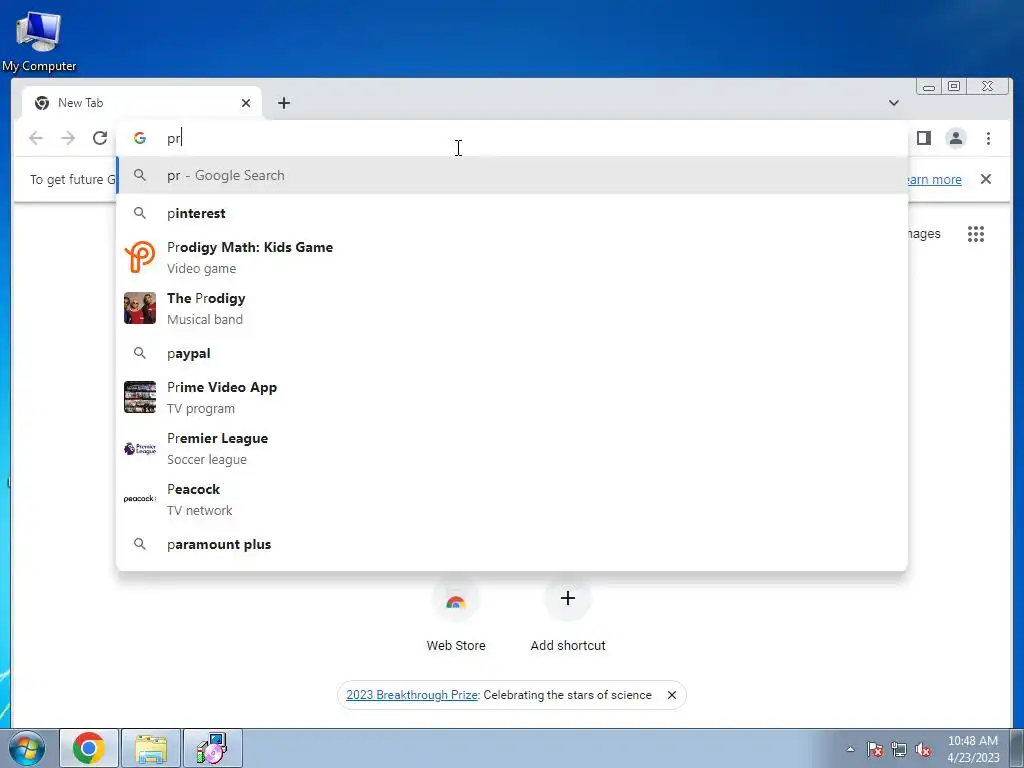
Task: Pick The Prodigy musical band suggestion
Action: point(512,308)
